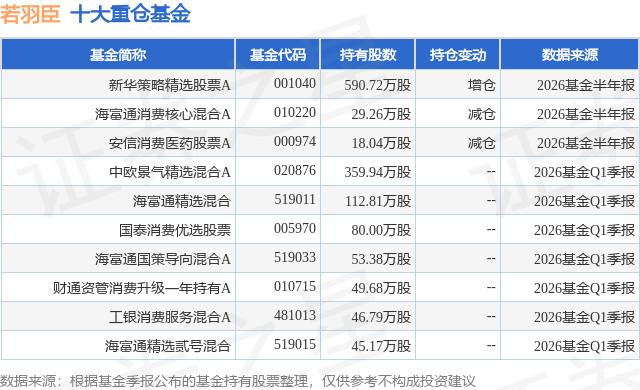Select fund 安信消费医药股票A
Image resolution: width=640 pixels, height=390 pixels.
click(x=169, y=143)
